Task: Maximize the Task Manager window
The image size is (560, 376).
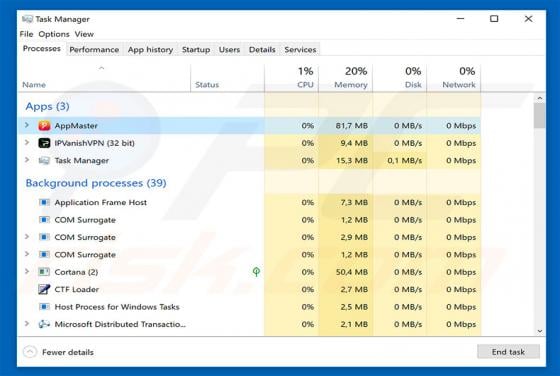Action: point(494,19)
